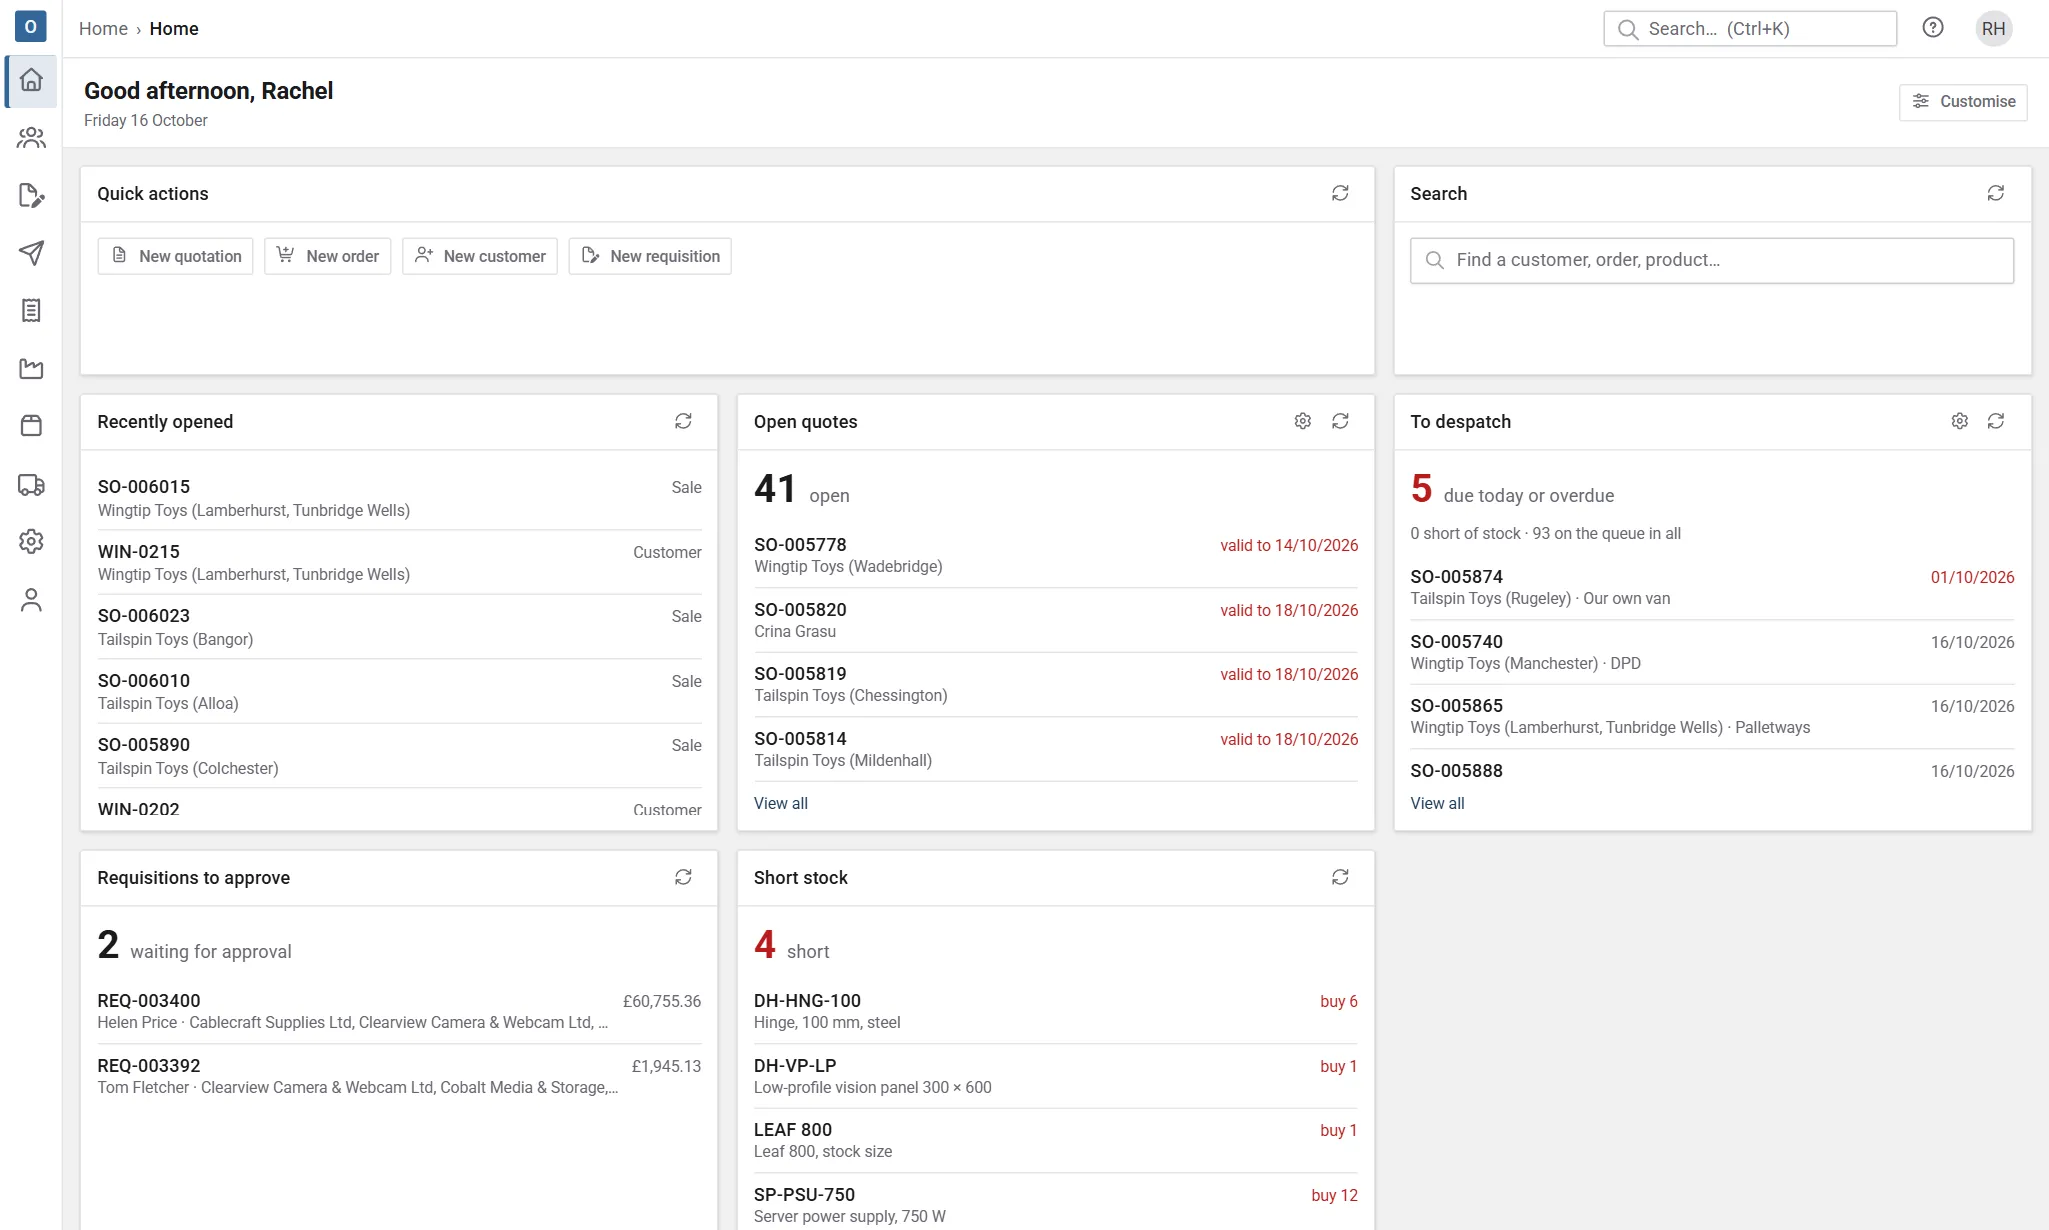Refresh the To despatch panel
Viewport: 2049px width, 1230px height.
click(x=1996, y=421)
